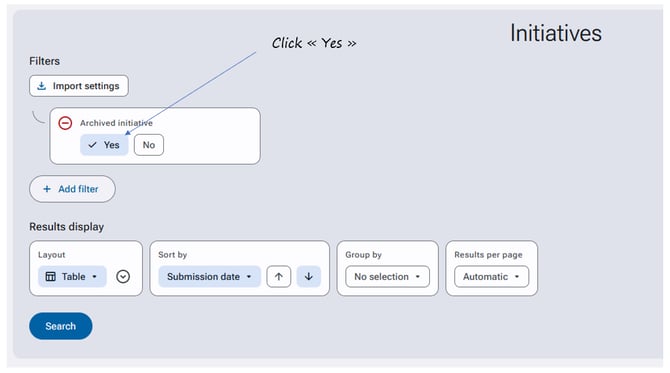Click the table grid icon in Layout

click(x=50, y=276)
